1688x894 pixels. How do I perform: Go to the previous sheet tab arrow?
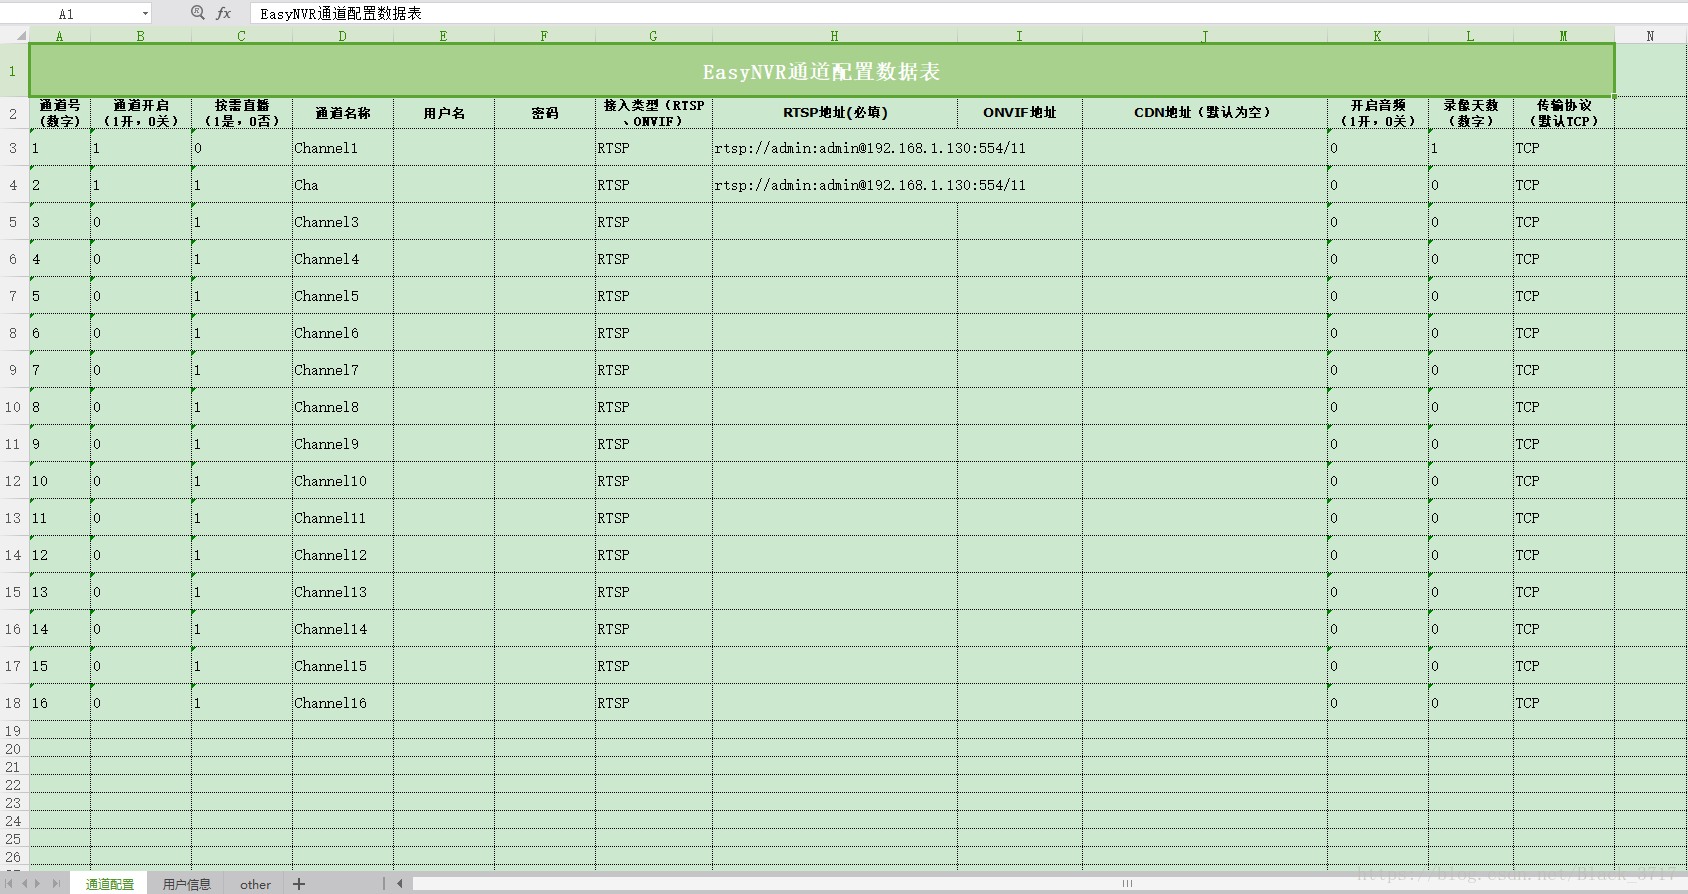26,884
